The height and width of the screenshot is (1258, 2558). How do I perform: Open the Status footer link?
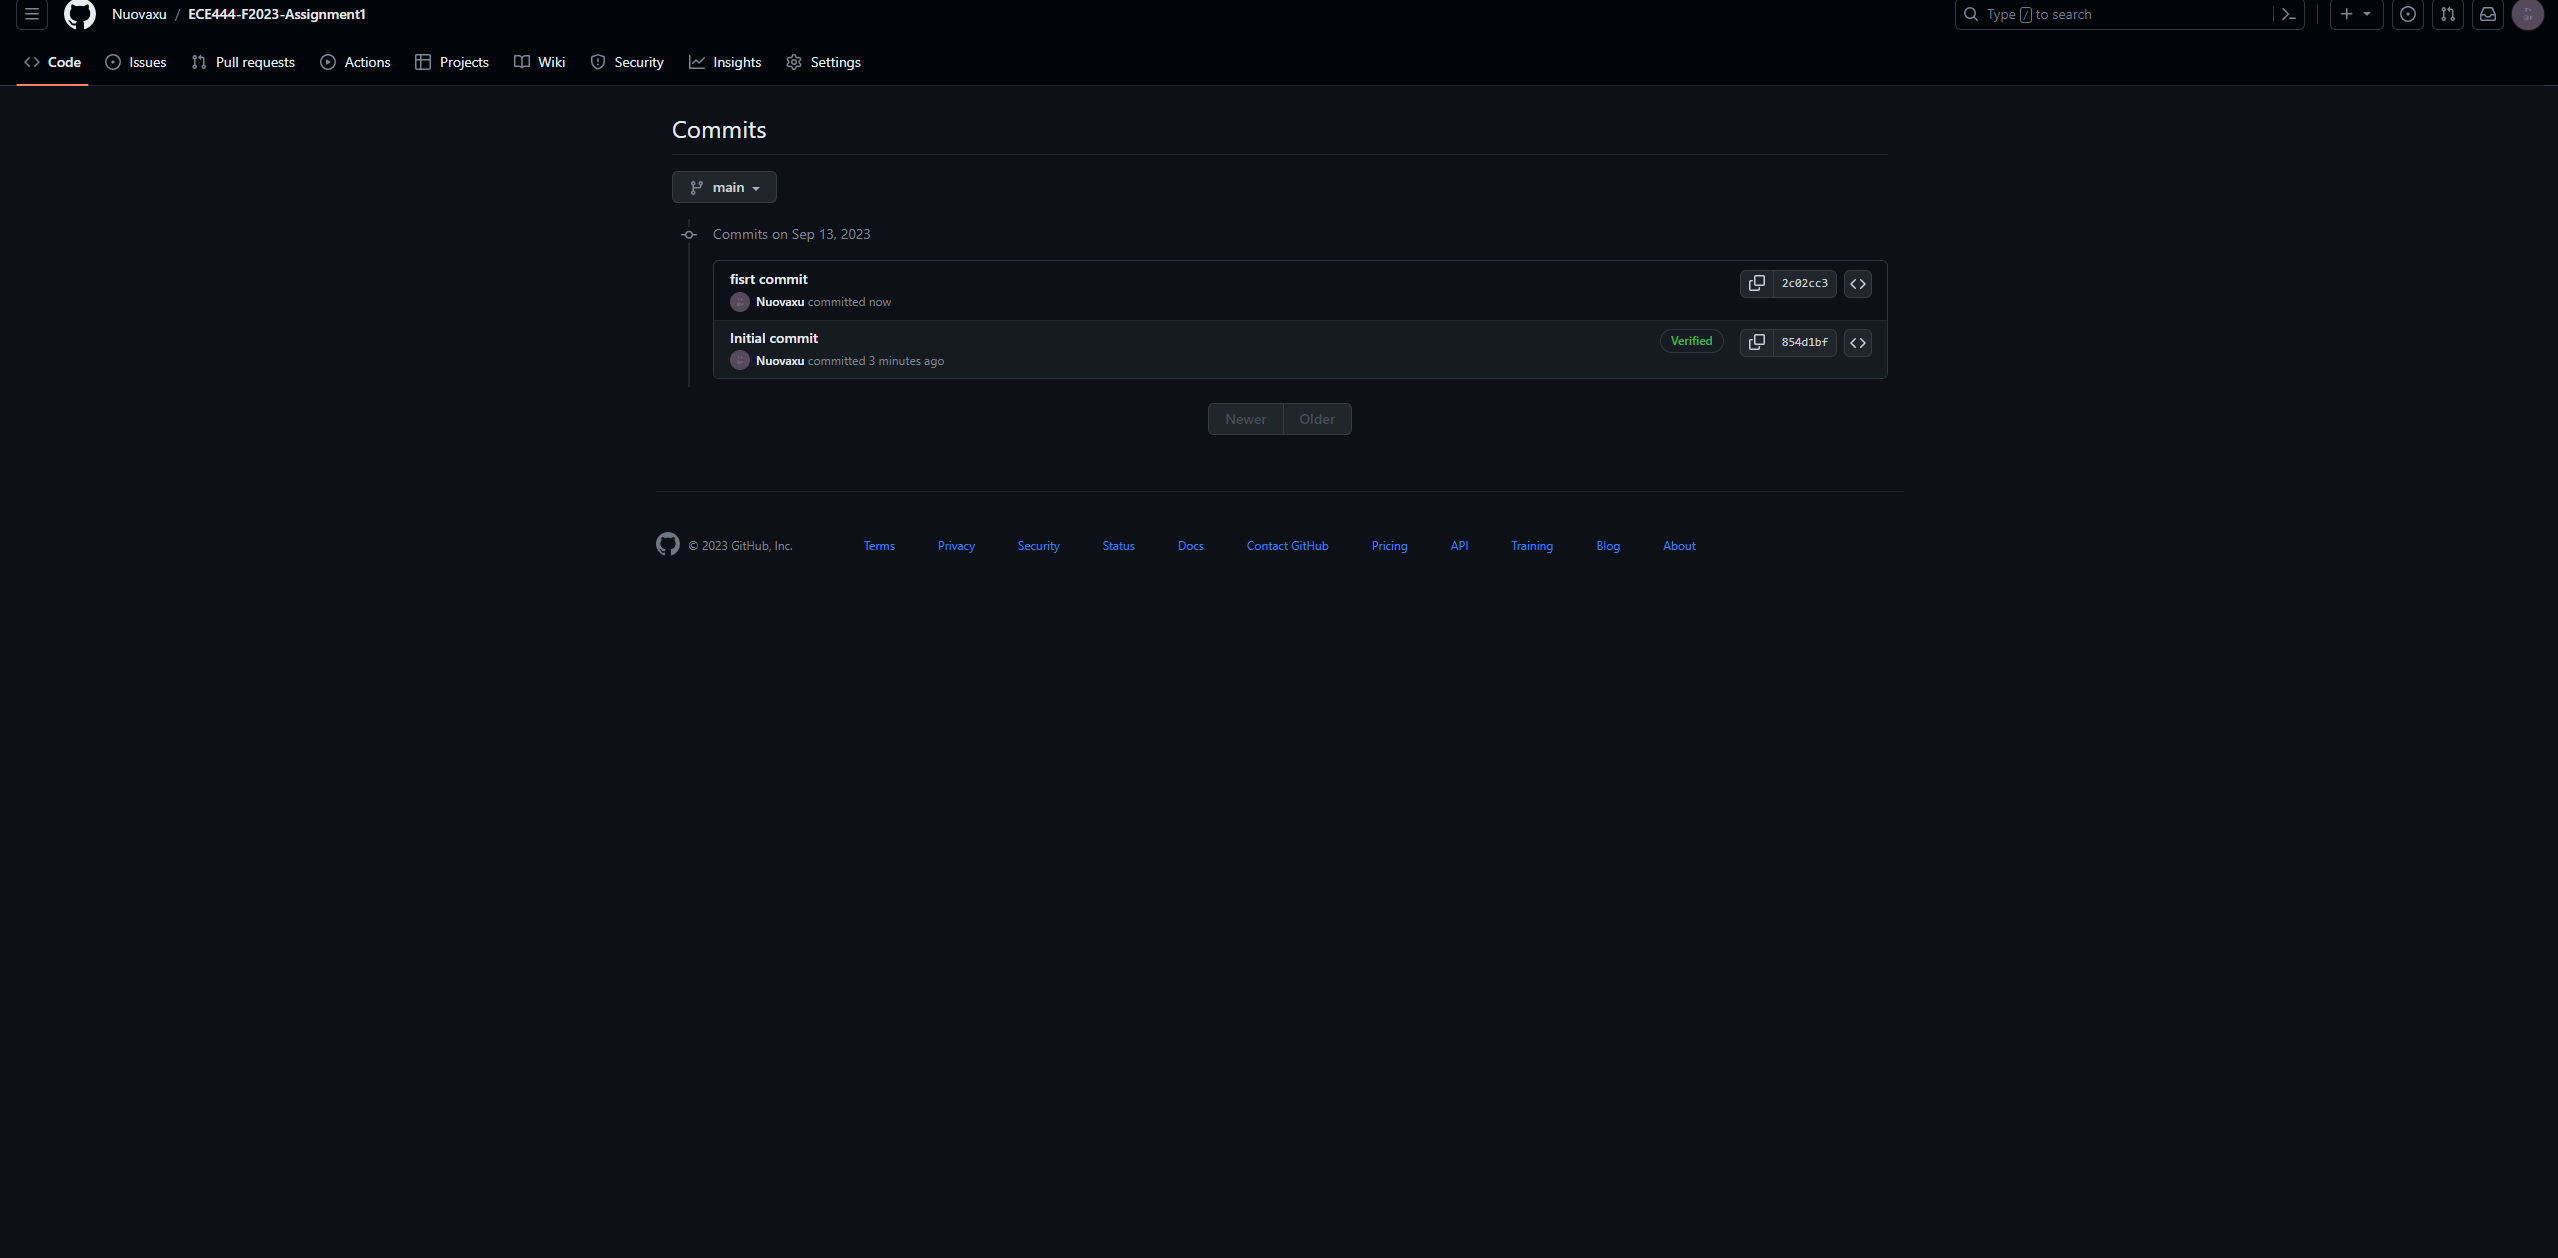click(1118, 546)
